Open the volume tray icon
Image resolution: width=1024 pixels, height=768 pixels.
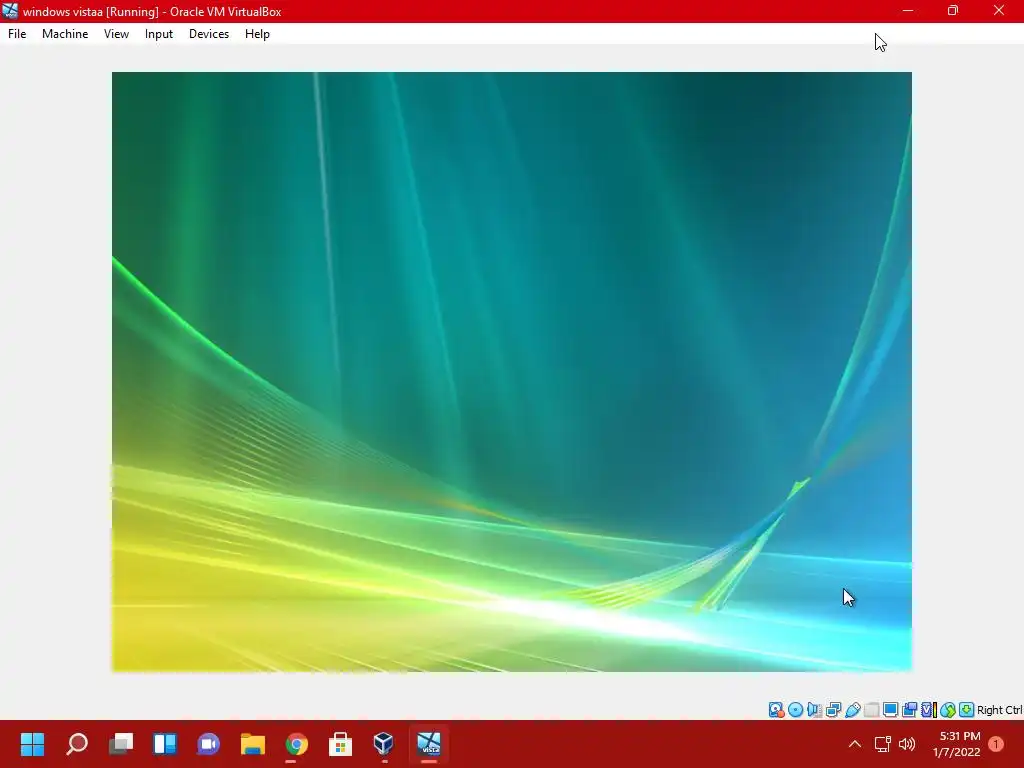tap(907, 744)
